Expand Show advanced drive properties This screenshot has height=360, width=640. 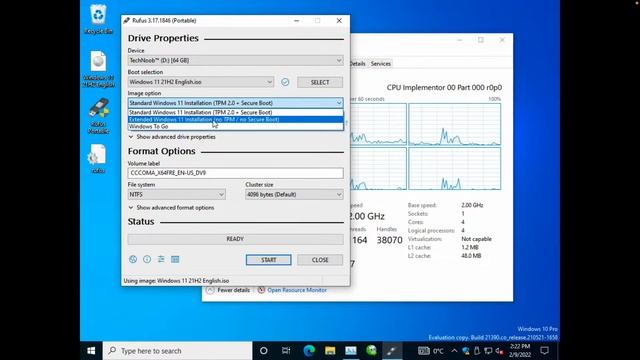(x=172, y=137)
